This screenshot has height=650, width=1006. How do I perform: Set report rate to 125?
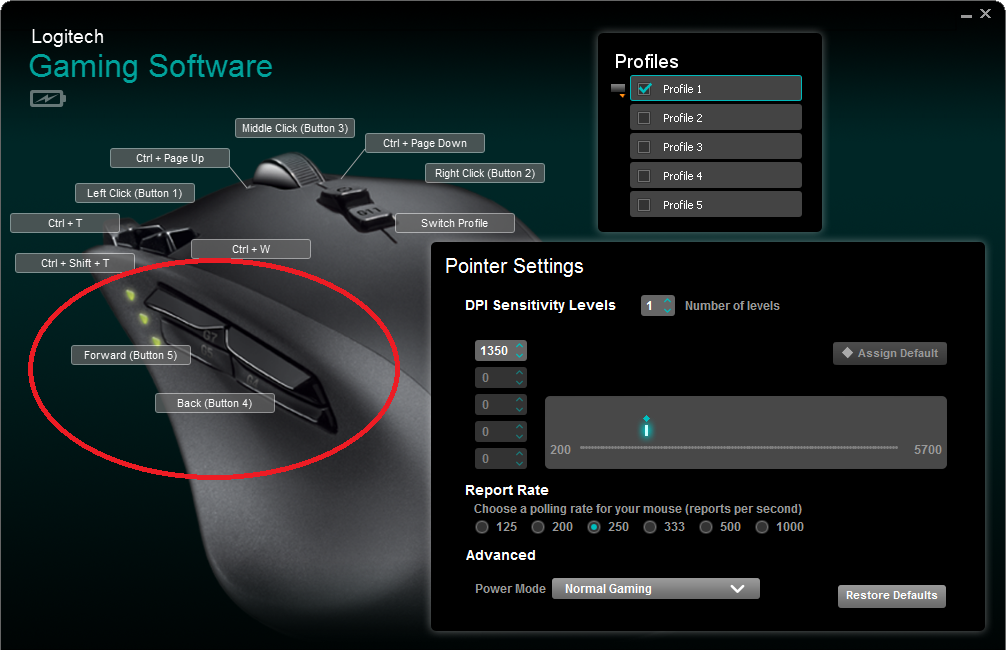click(482, 527)
